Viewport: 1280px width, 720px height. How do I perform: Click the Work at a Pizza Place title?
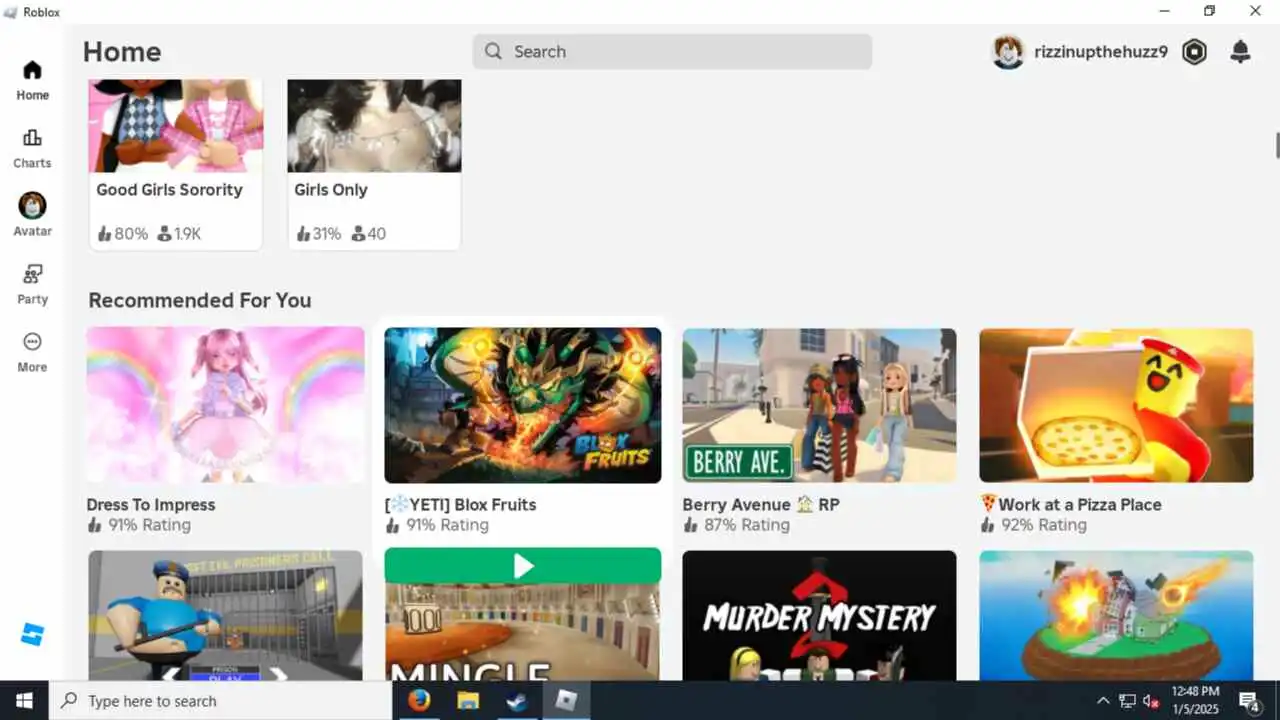pyautogui.click(x=1071, y=505)
